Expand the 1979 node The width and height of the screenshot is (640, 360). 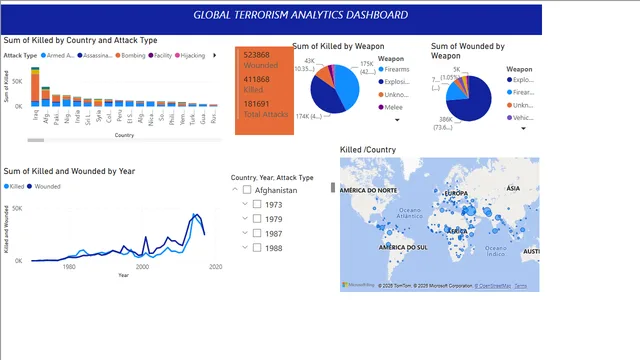[x=245, y=218]
